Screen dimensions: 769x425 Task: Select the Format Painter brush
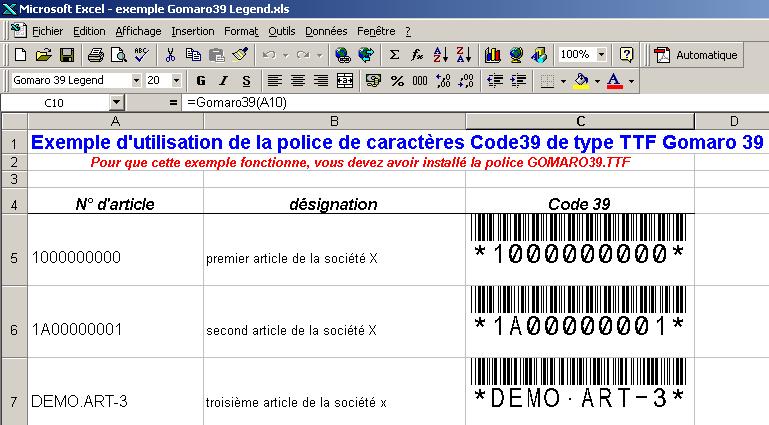coord(240,55)
